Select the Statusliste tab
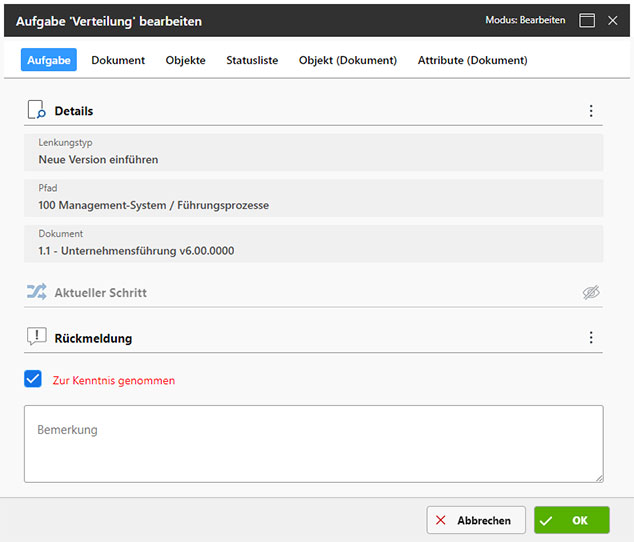The width and height of the screenshot is (634, 542). [x=252, y=60]
